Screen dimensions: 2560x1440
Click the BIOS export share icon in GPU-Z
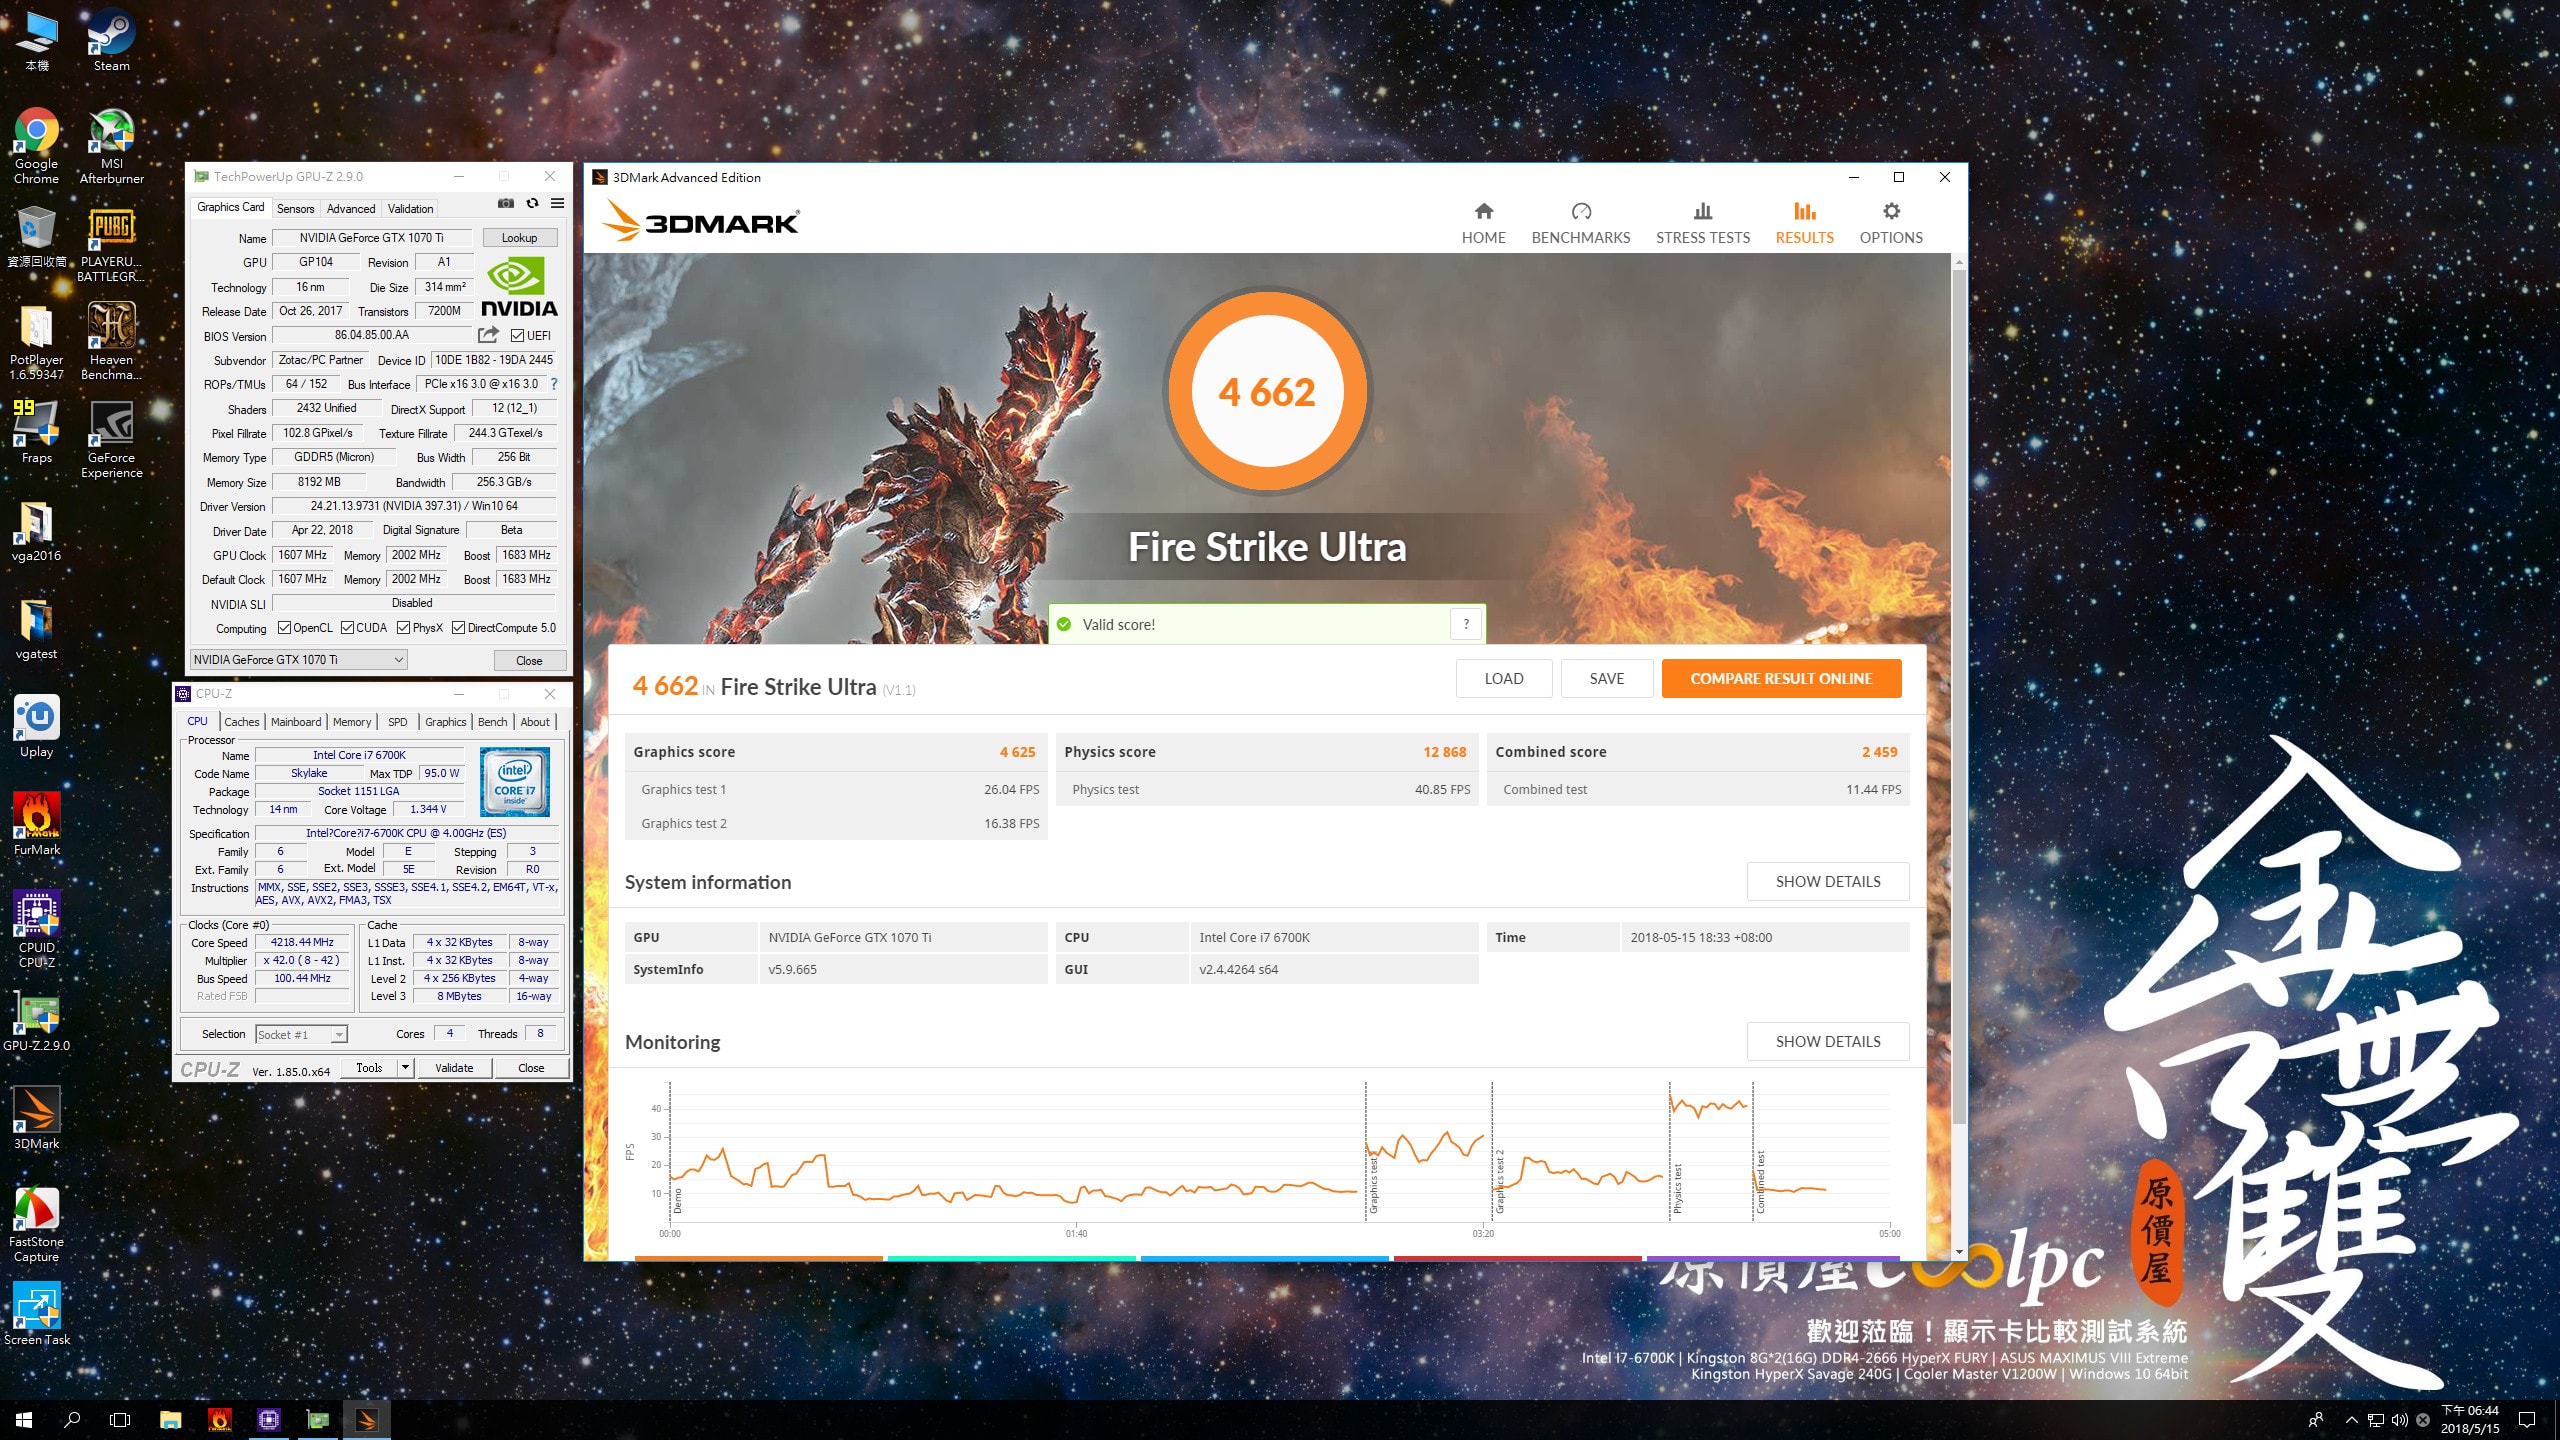(x=488, y=335)
